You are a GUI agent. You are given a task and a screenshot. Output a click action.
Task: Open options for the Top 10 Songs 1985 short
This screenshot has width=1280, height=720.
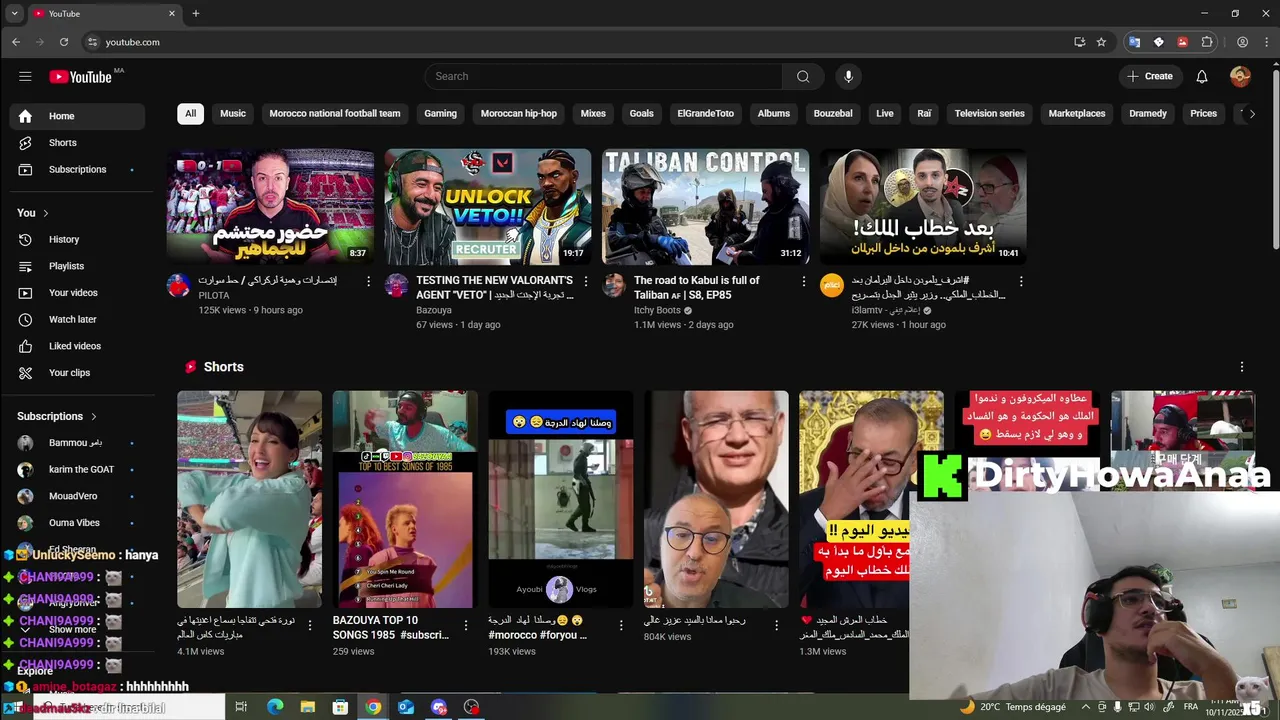[x=465, y=625]
